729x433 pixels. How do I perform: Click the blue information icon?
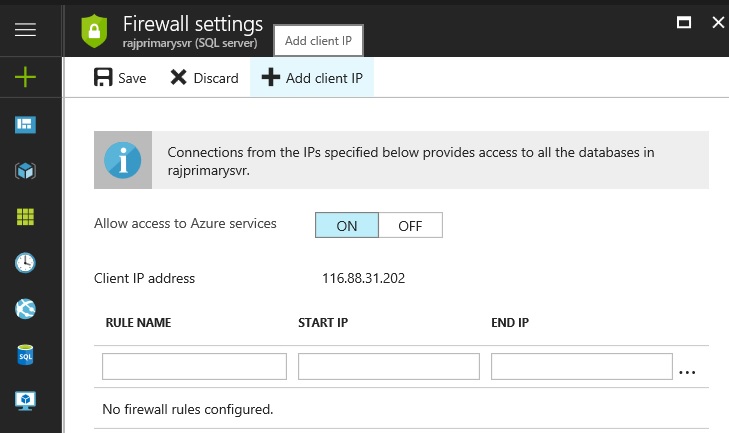(123, 160)
